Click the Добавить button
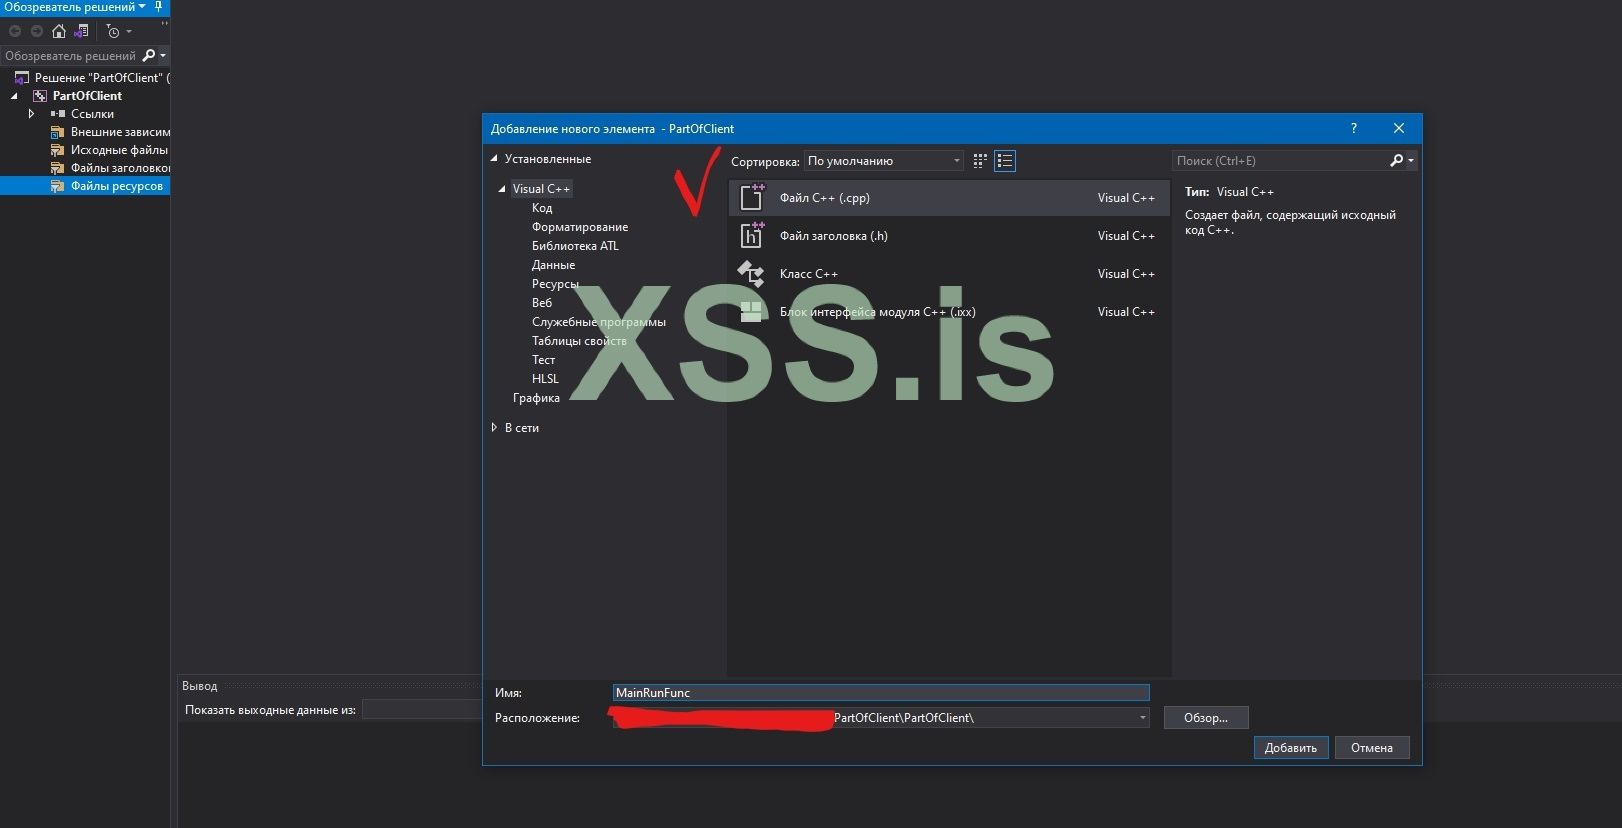 point(1291,748)
